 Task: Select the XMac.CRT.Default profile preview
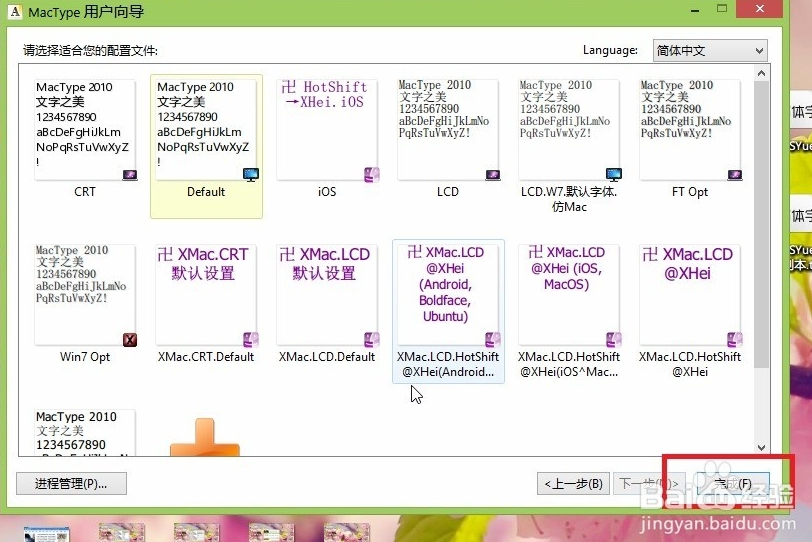[x=206, y=295]
